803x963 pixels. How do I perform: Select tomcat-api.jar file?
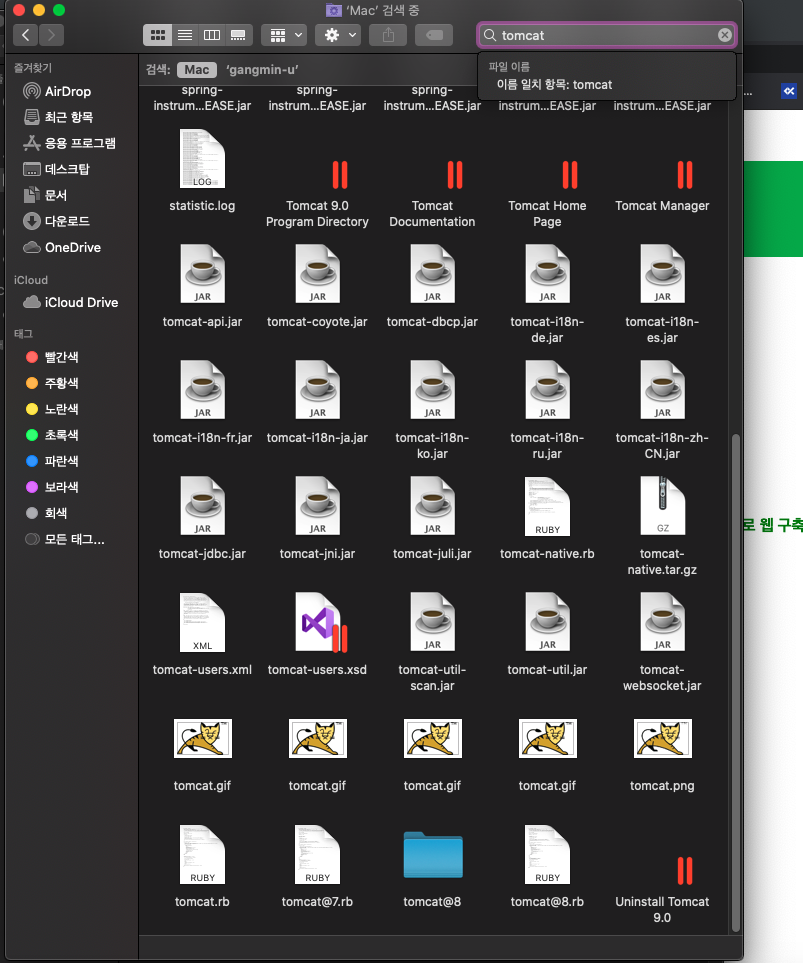[x=202, y=274]
